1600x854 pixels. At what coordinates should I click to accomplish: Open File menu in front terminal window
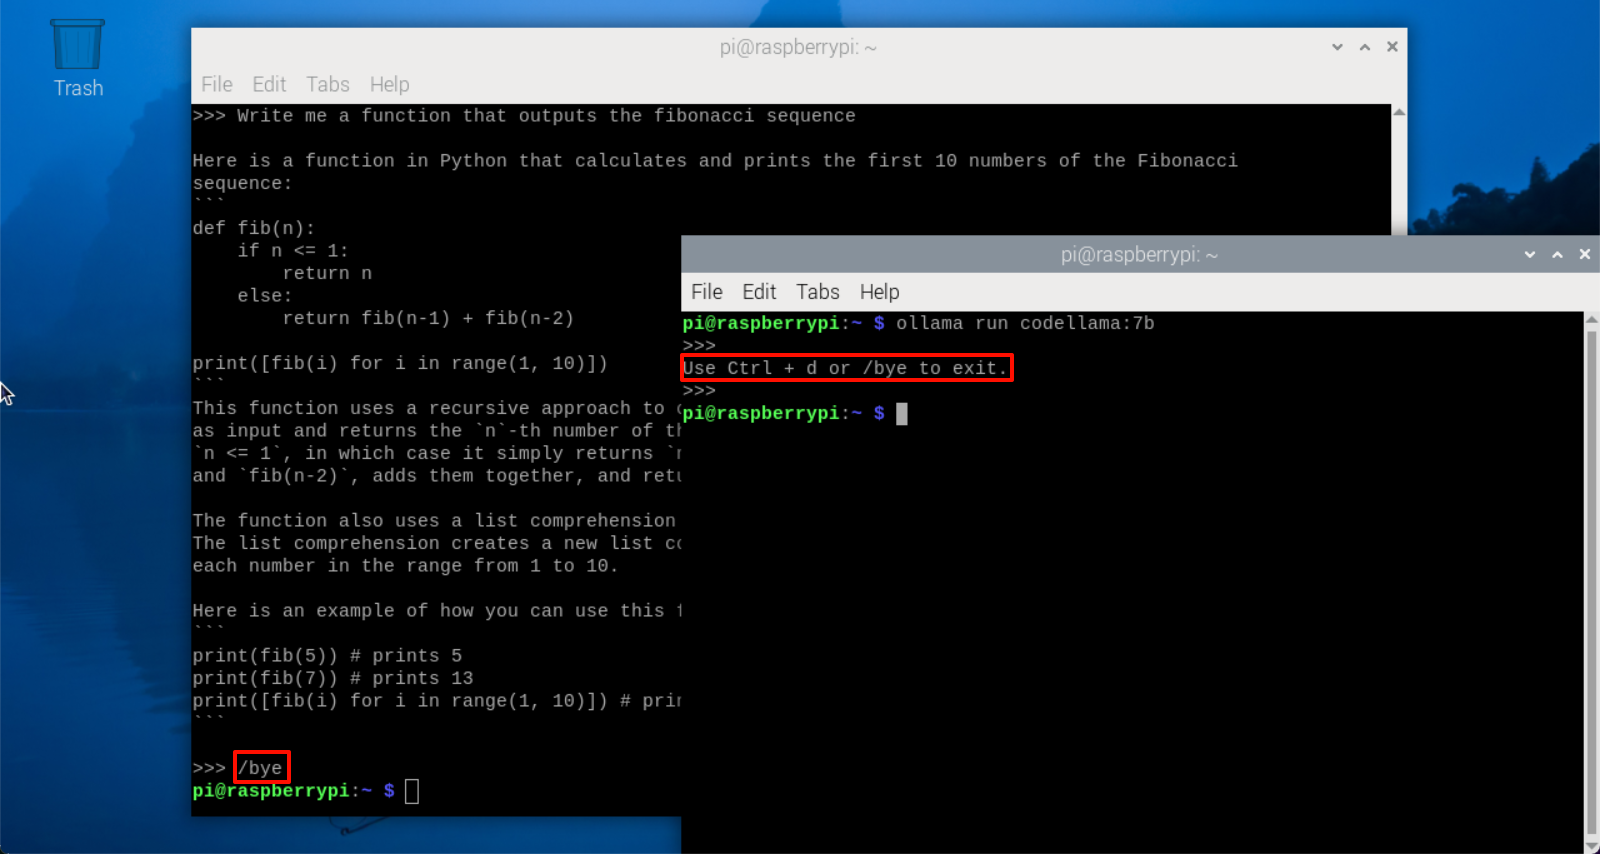(706, 292)
